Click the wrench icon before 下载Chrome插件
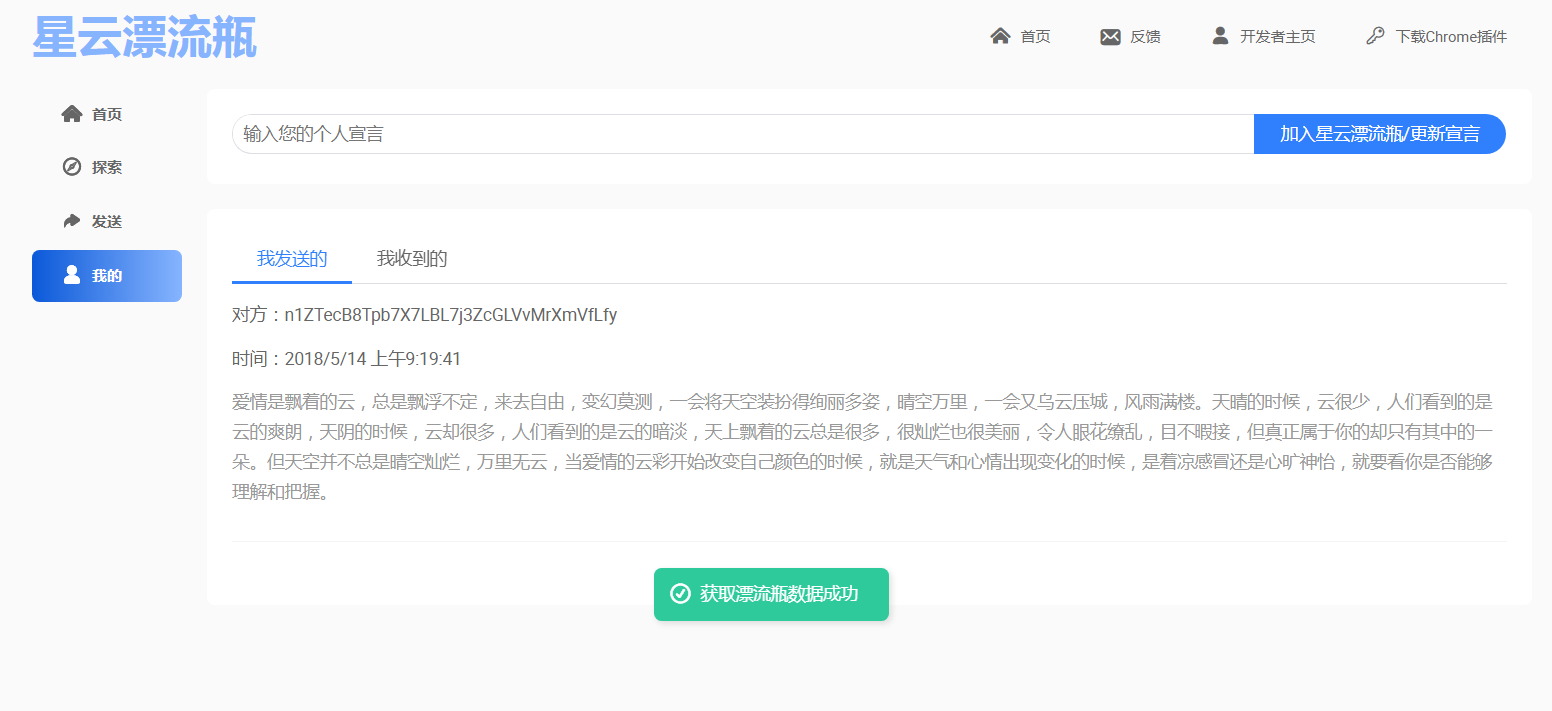The height and width of the screenshot is (711, 1552). click(x=1374, y=36)
